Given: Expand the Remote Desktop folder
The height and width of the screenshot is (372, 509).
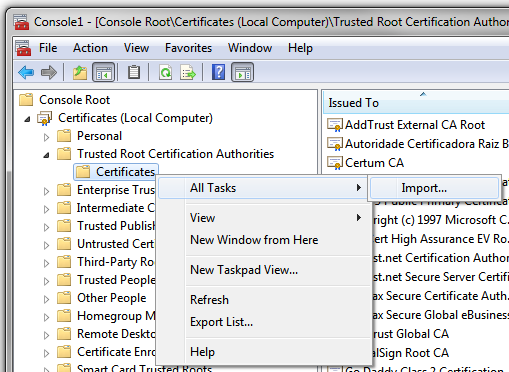Looking at the screenshot, I should click(x=47, y=335).
